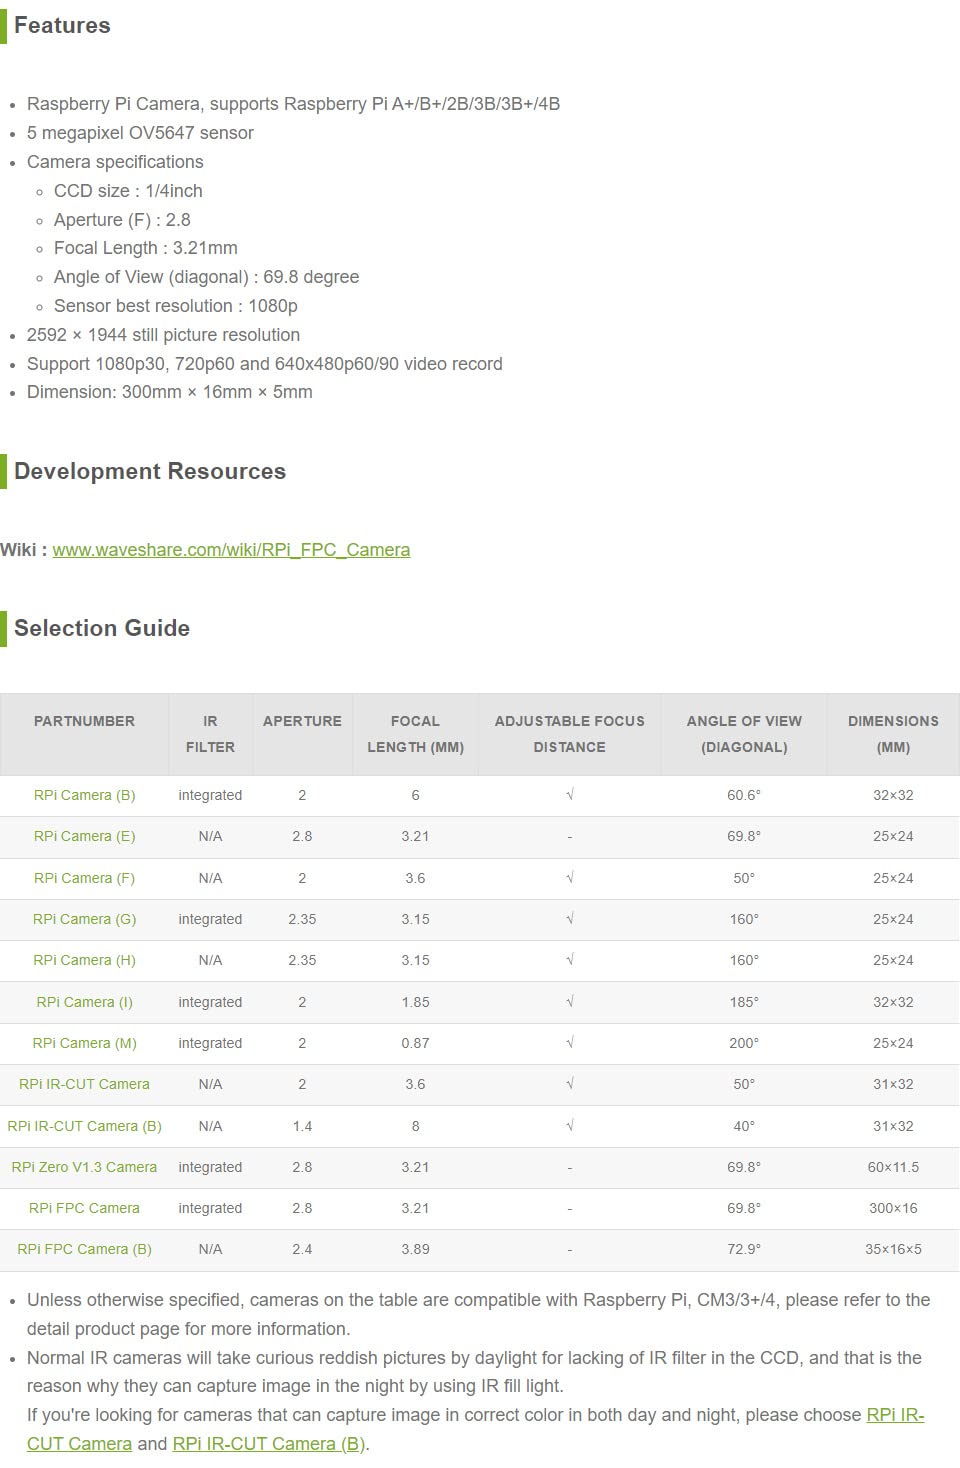
Task: Click the DIMENSIONS (MM) column header
Action: pyautogui.click(x=893, y=734)
